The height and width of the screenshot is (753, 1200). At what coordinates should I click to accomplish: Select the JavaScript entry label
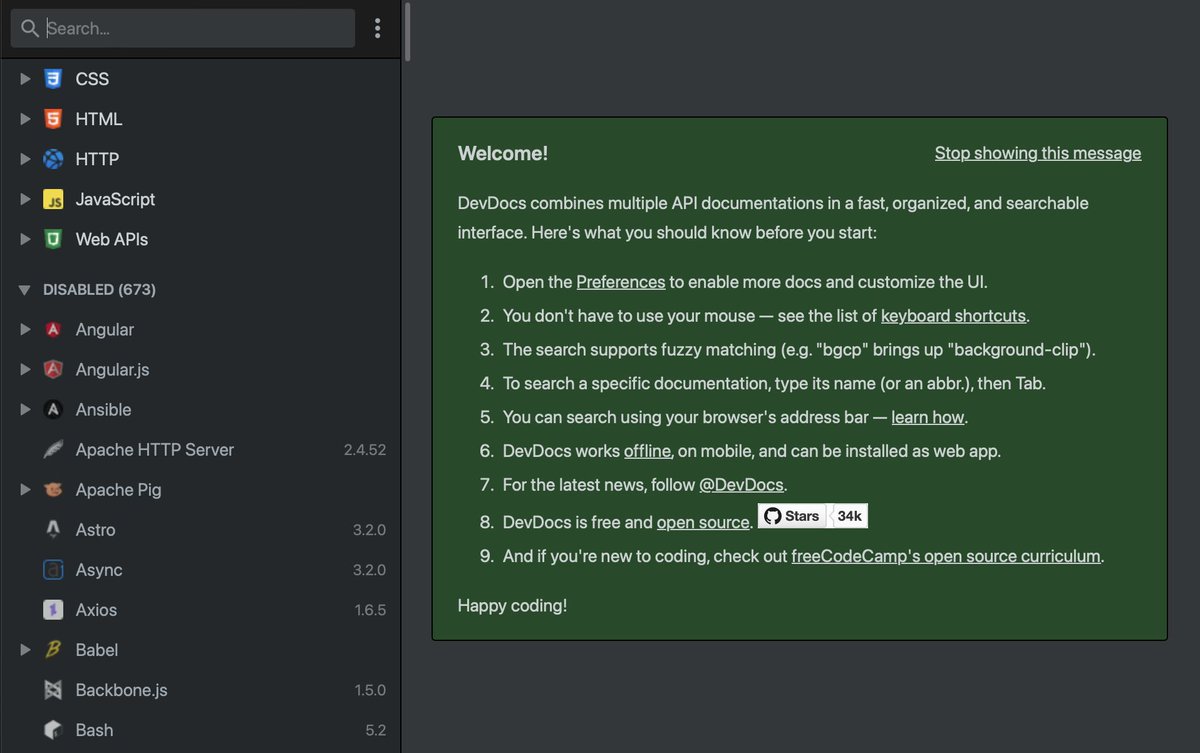[115, 199]
